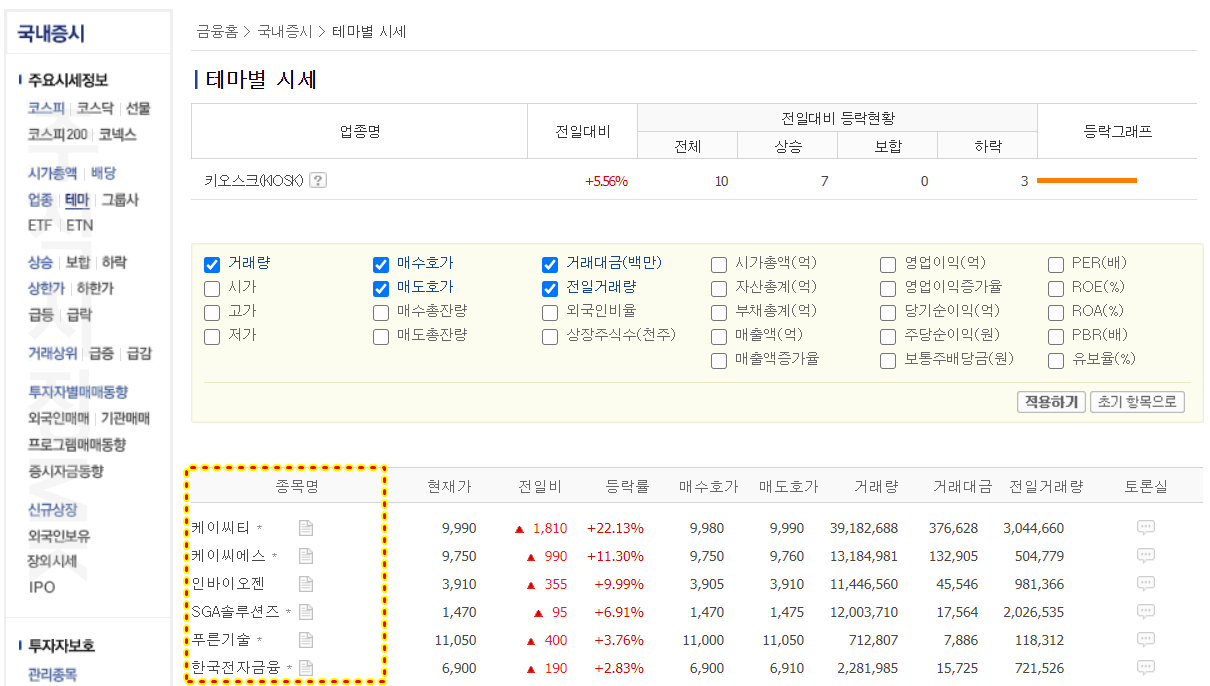This screenshot has height=686, width=1210.
Task: Click the 초기 항목으로 reset button
Action: (x=1137, y=402)
